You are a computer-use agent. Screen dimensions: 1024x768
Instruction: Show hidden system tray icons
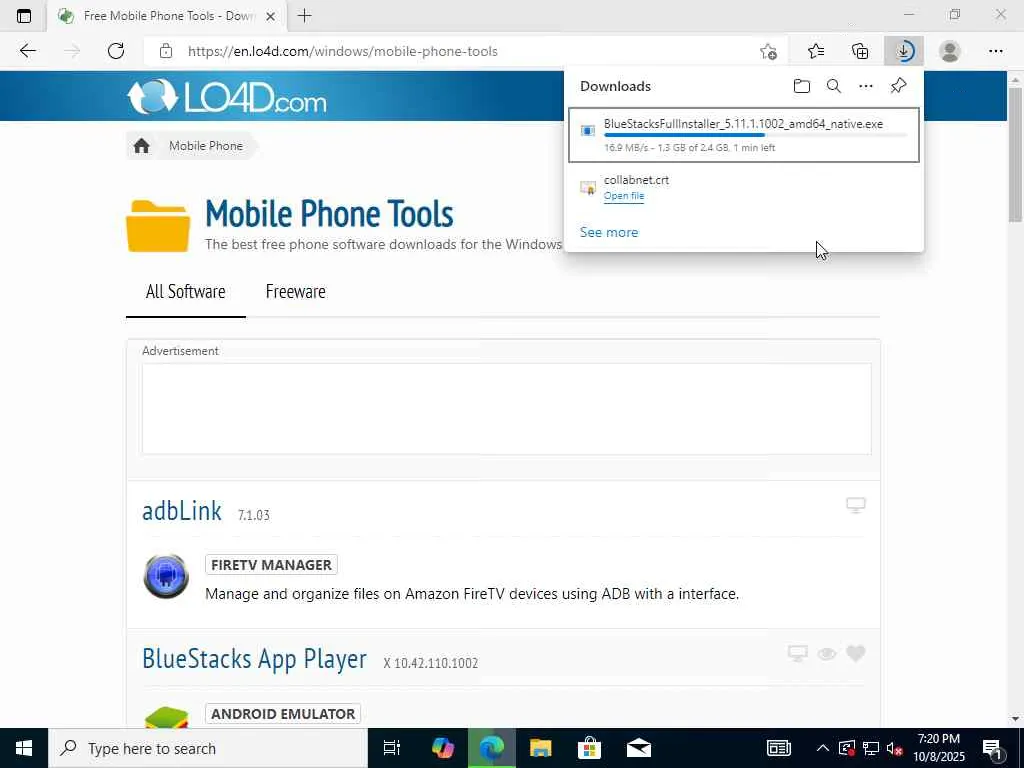(x=823, y=748)
